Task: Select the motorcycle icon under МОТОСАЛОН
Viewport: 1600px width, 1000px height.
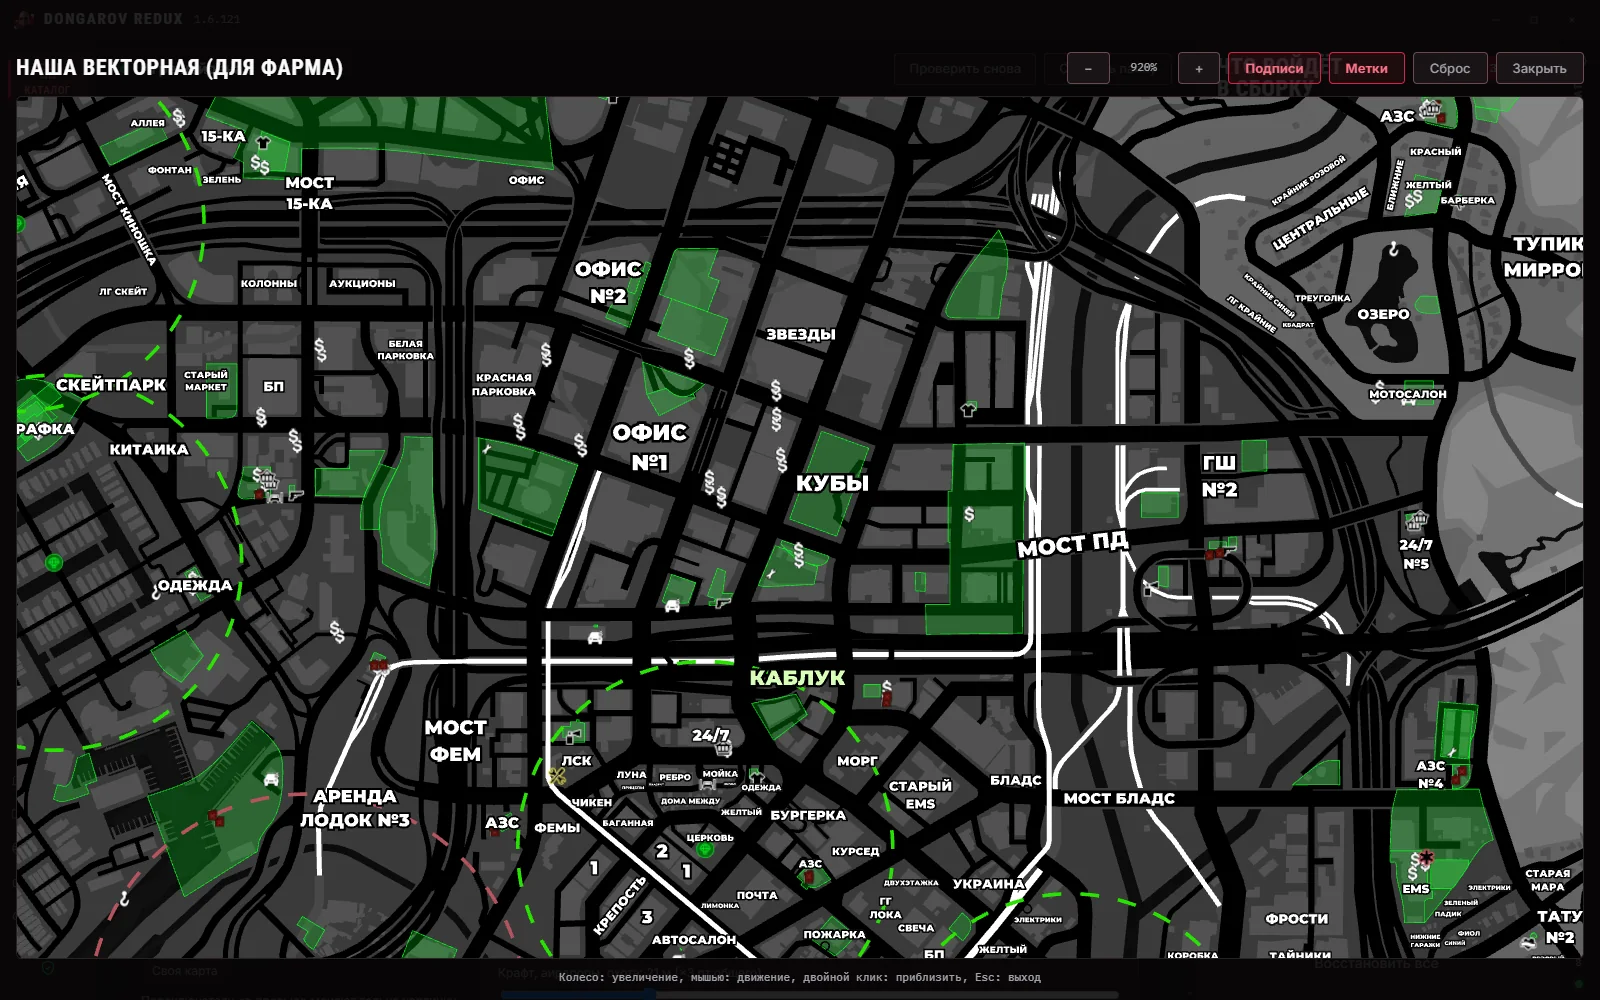Action: [x=1408, y=402]
